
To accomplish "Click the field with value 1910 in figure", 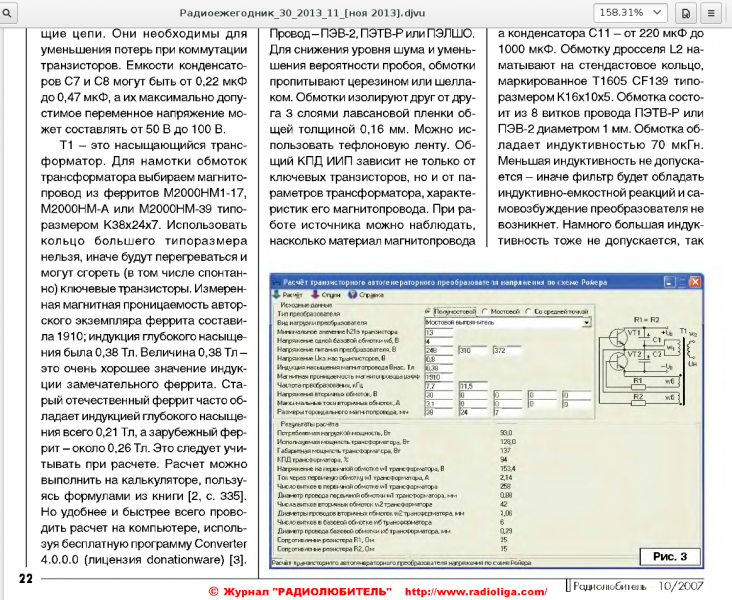I will [x=439, y=377].
